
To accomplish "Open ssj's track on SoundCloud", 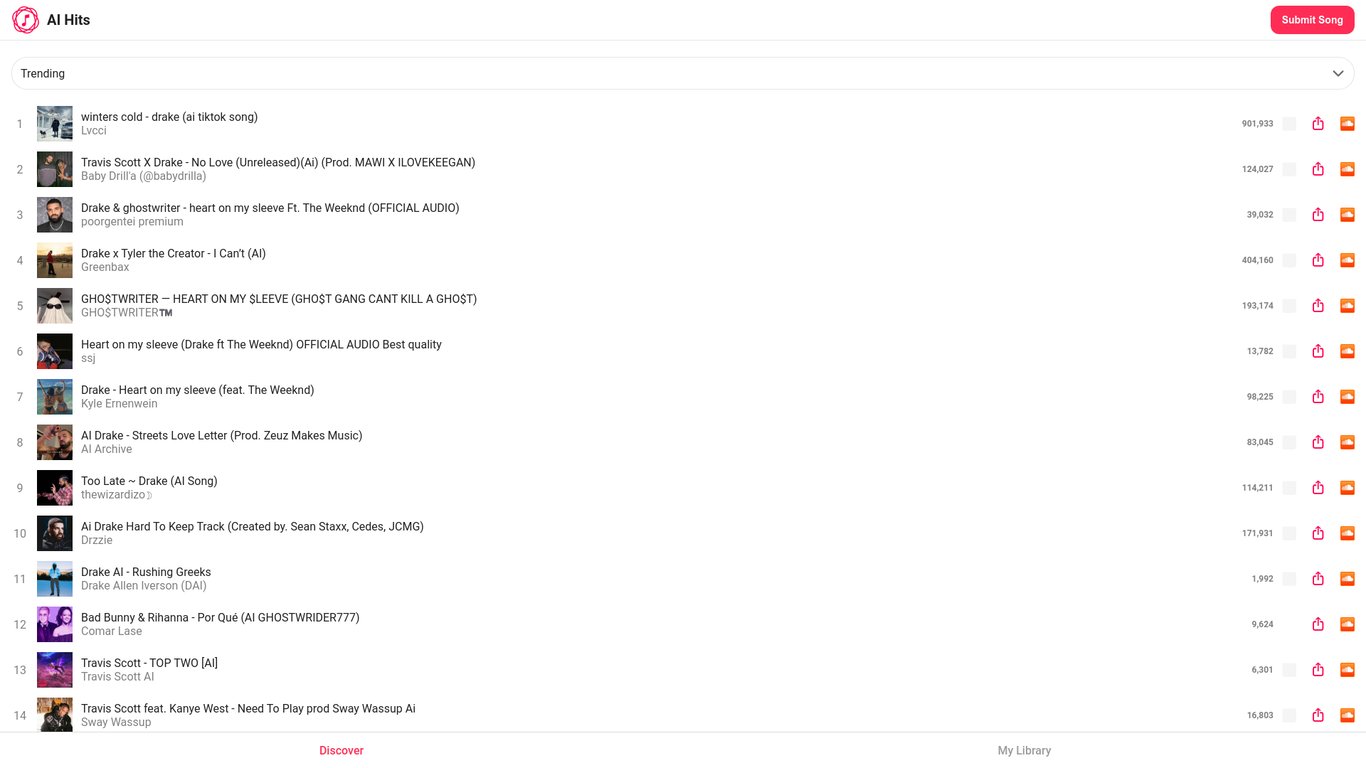I will [1347, 351].
